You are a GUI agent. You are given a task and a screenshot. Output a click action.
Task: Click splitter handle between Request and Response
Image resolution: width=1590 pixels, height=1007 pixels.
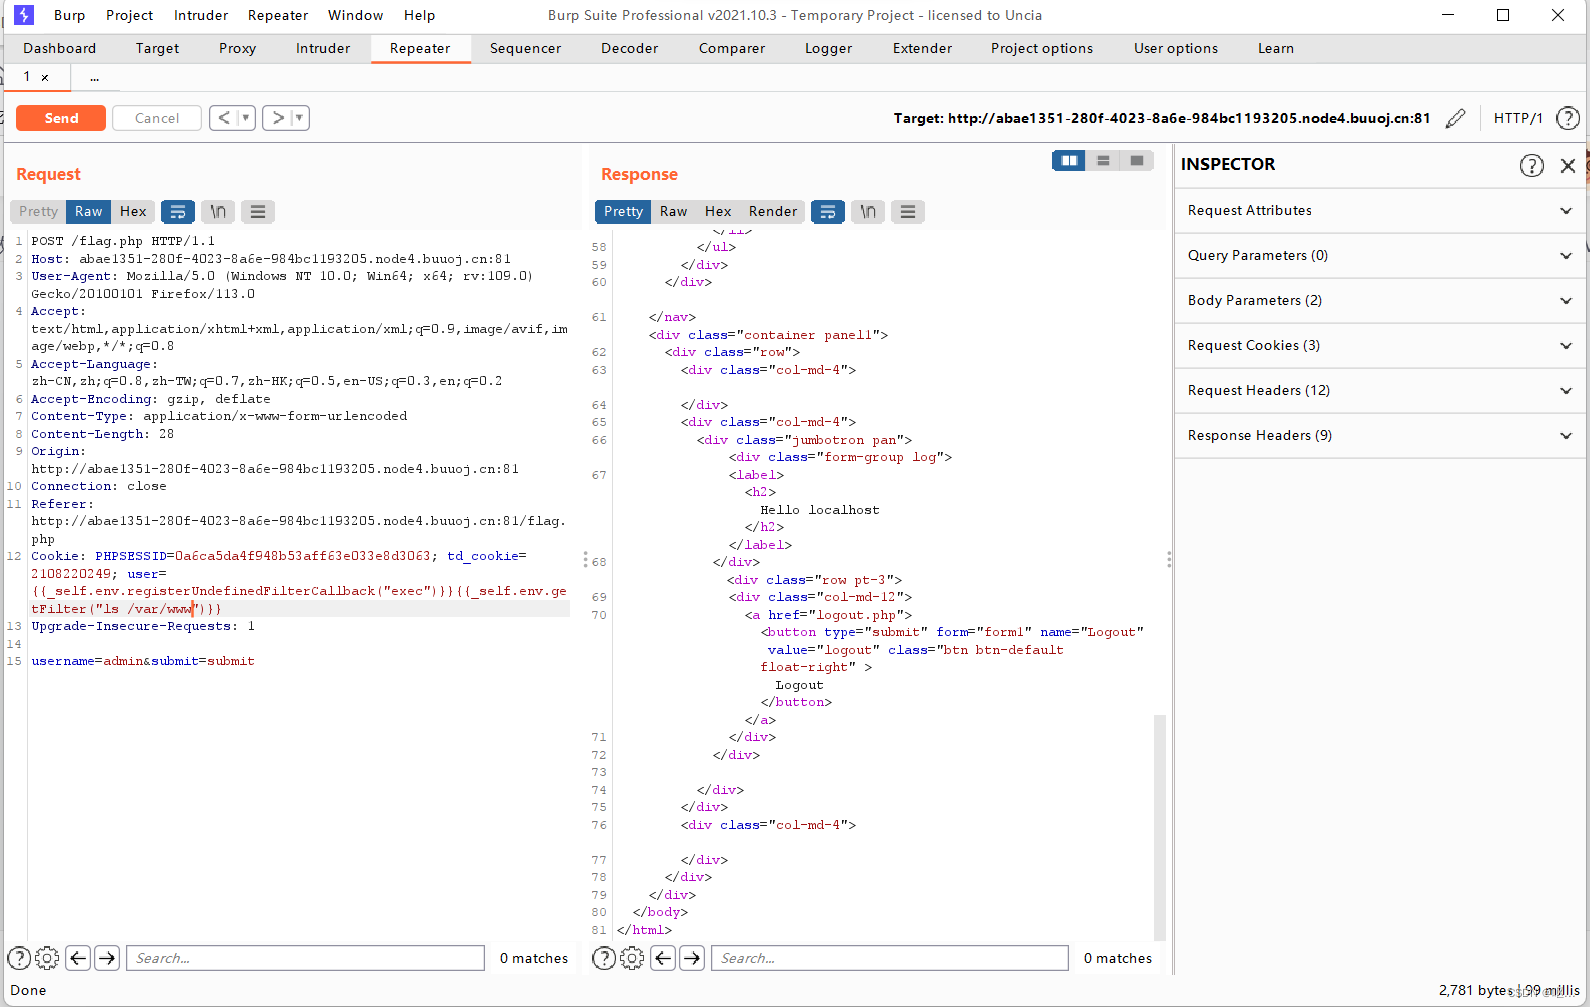[585, 560]
